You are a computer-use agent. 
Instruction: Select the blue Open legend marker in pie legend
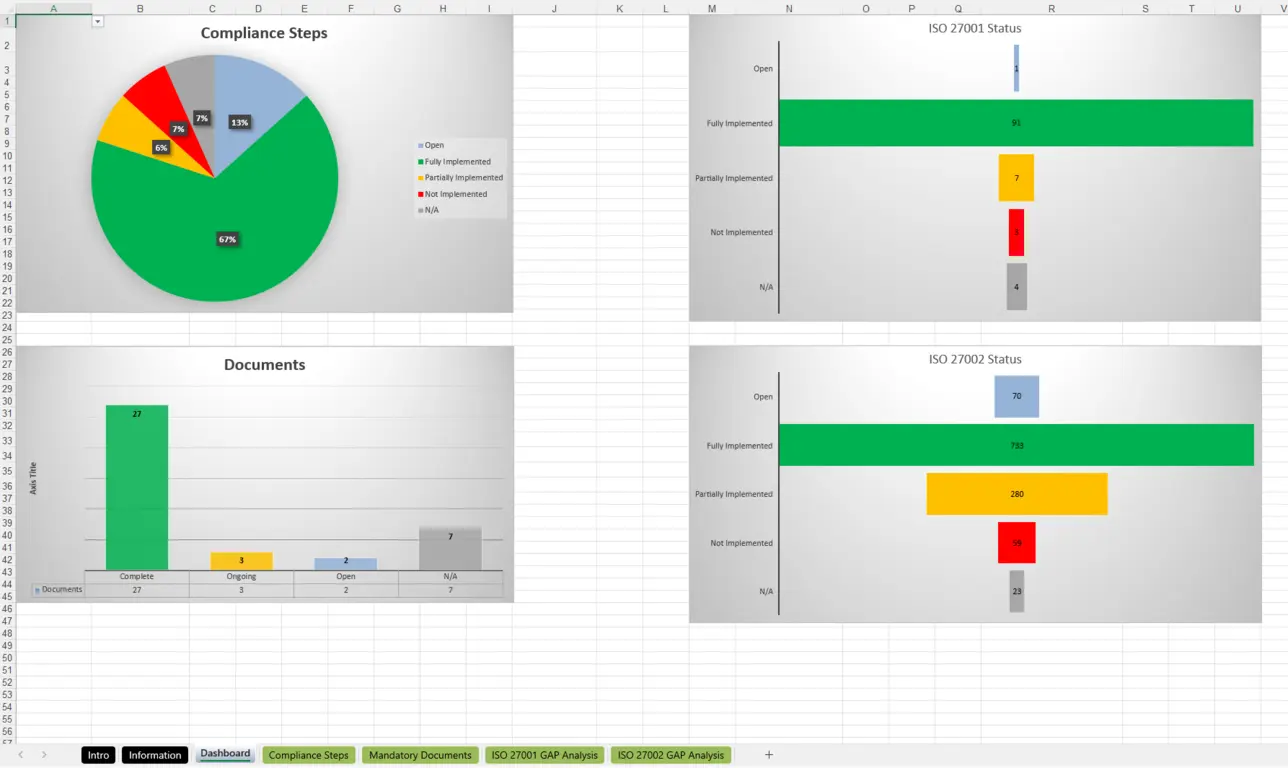click(420, 145)
